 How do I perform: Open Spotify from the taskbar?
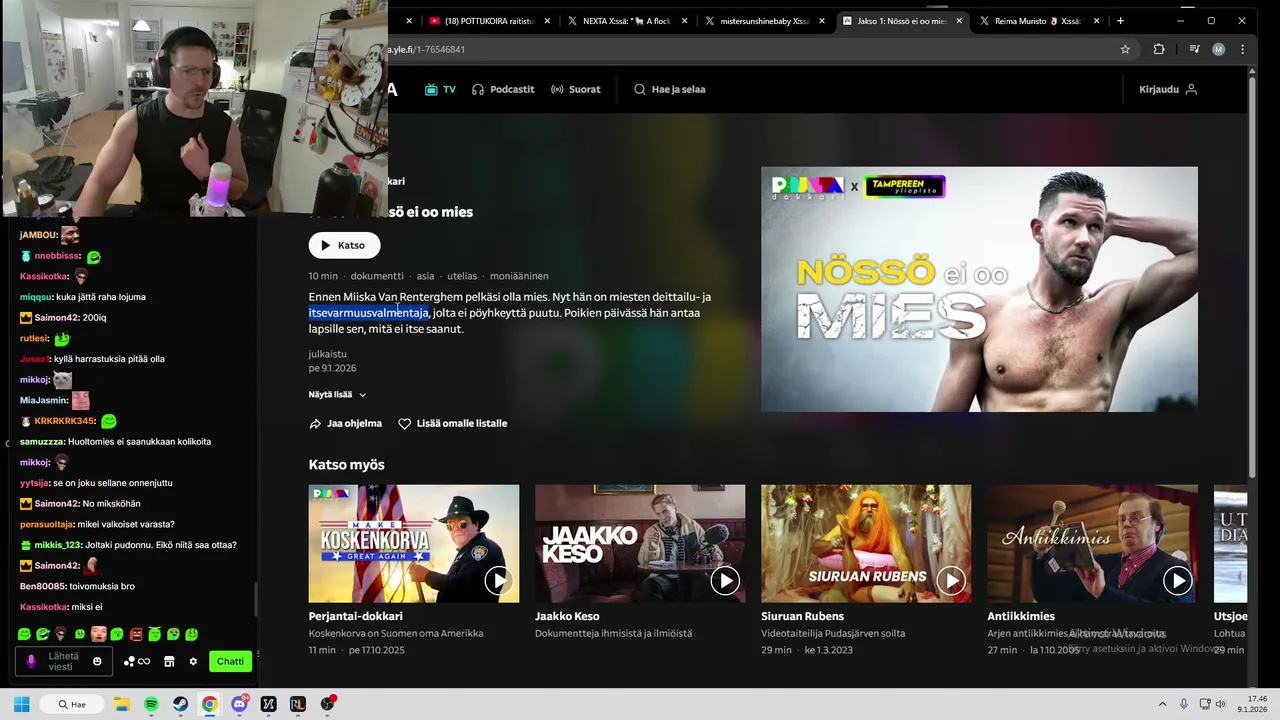151,704
